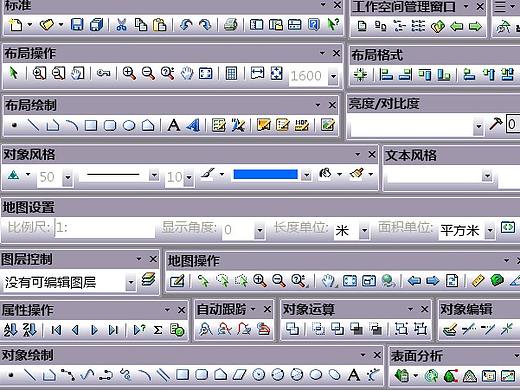This screenshot has width=520, height=390.
Task: Click the globe full-extent icon in map operations
Action: pos(388,281)
